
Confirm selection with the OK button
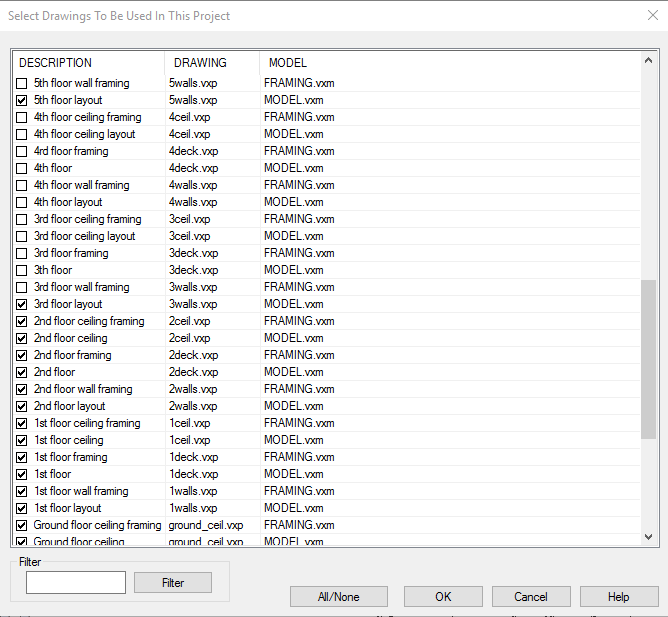pos(443,597)
